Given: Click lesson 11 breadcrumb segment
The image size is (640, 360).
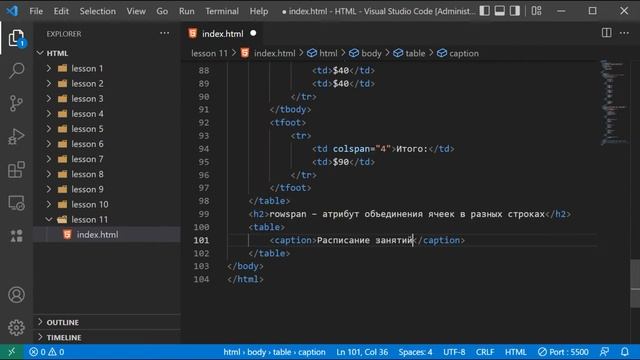Looking at the screenshot, I should point(209,53).
